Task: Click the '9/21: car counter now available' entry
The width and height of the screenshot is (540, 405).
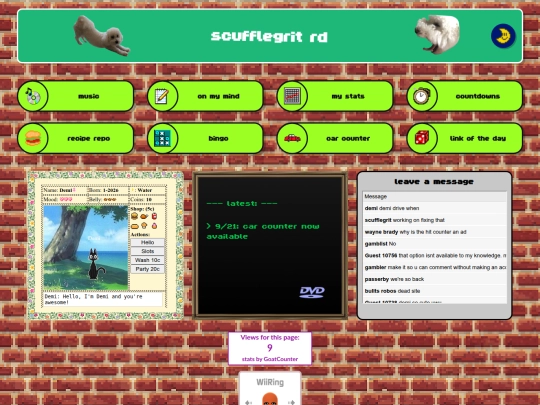Action: 263,231
